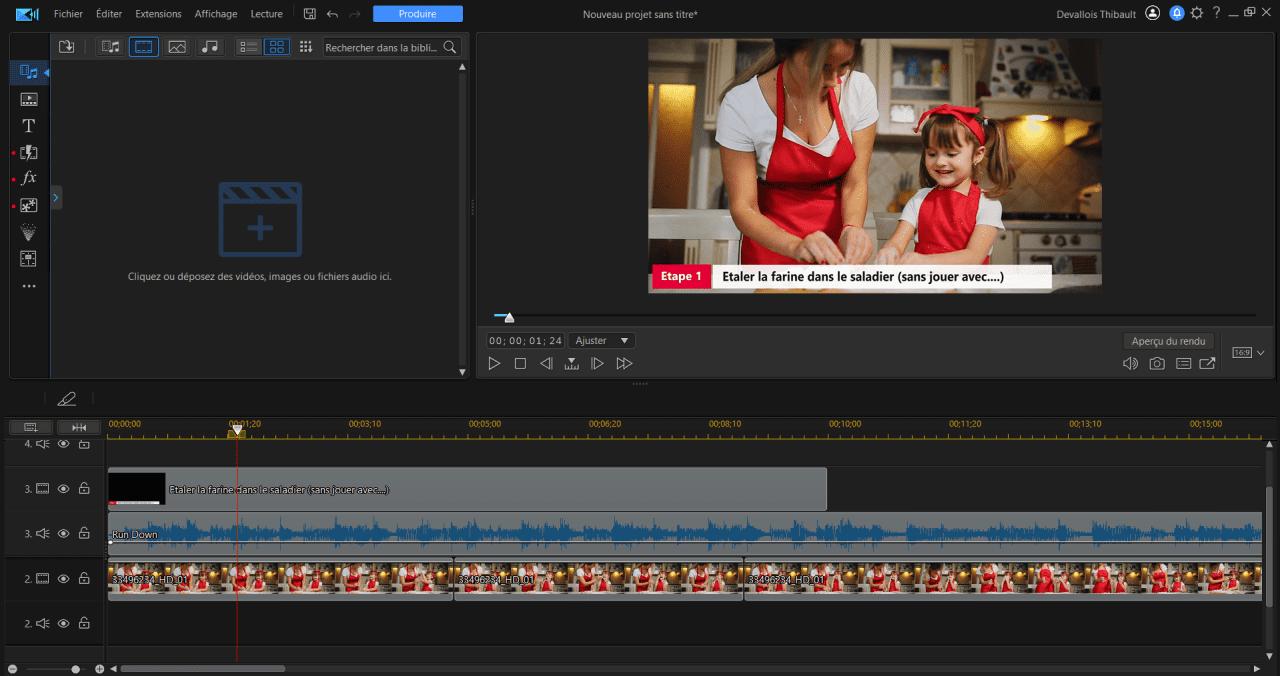The height and width of the screenshot is (676, 1280).
Task: Filter library to show images only
Action: click(x=177, y=47)
